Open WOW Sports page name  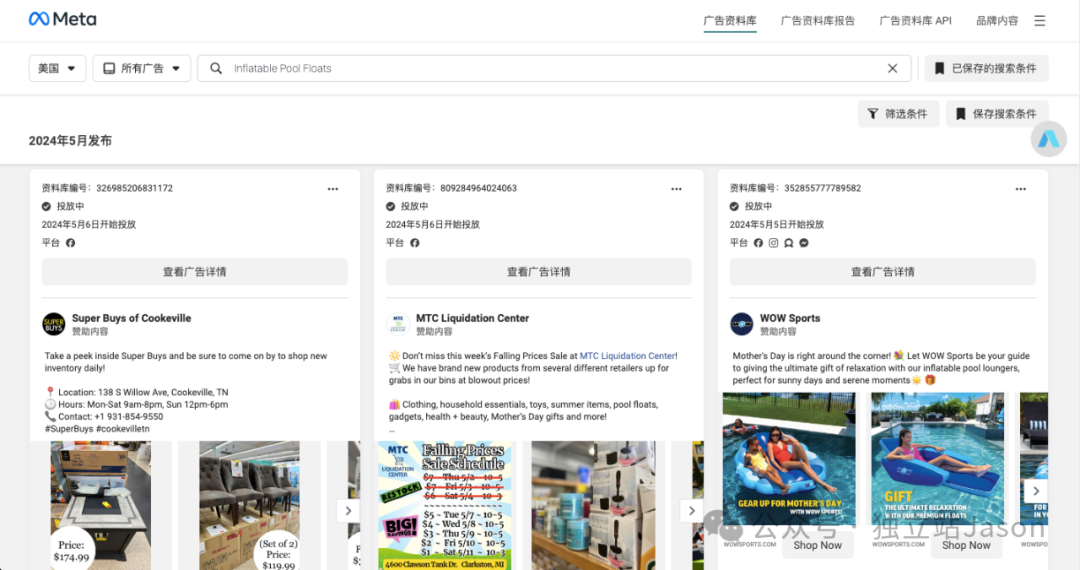tap(790, 318)
